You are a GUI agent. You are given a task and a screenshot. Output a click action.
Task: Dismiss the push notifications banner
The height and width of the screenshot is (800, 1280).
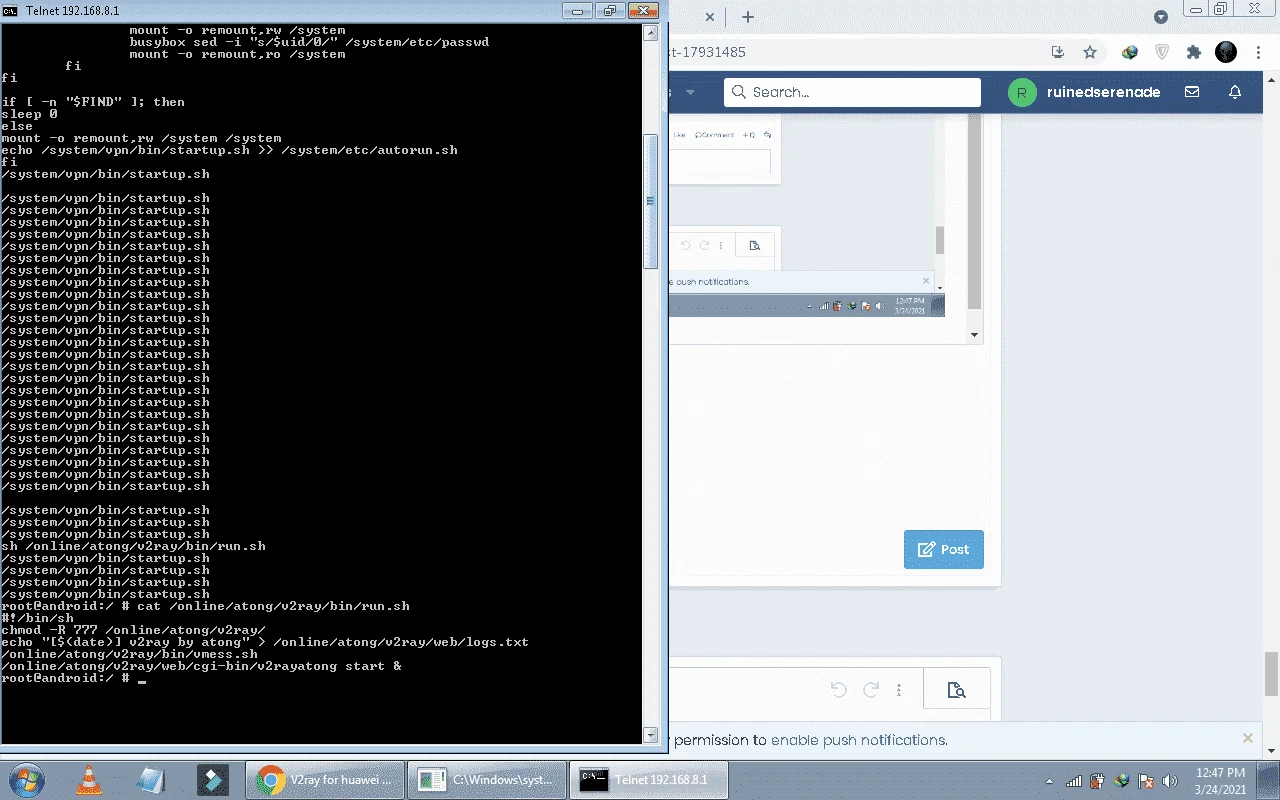pos(1247,738)
